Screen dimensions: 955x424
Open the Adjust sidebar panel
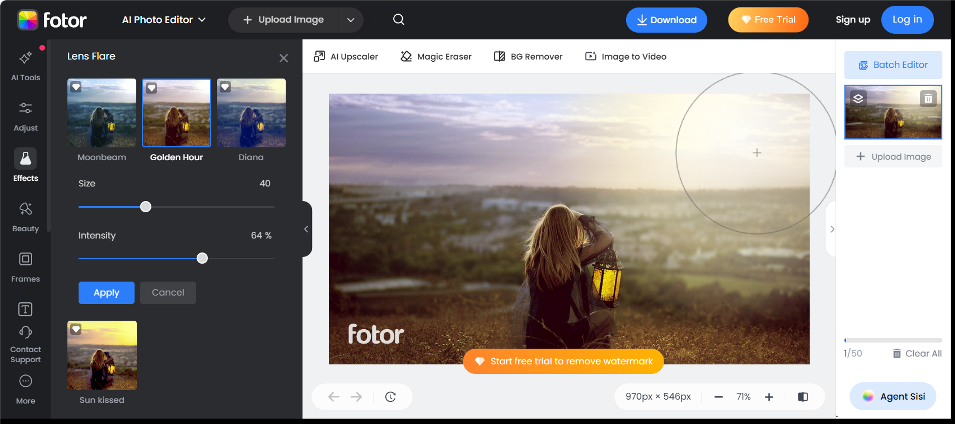point(25,114)
